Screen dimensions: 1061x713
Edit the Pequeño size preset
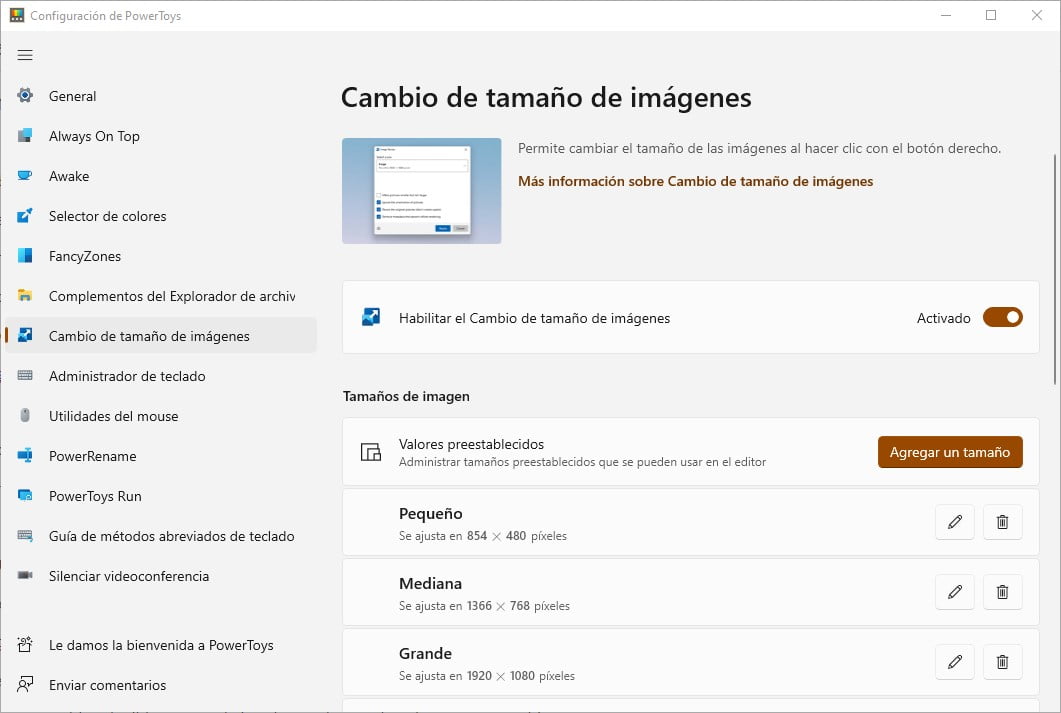[x=955, y=522]
